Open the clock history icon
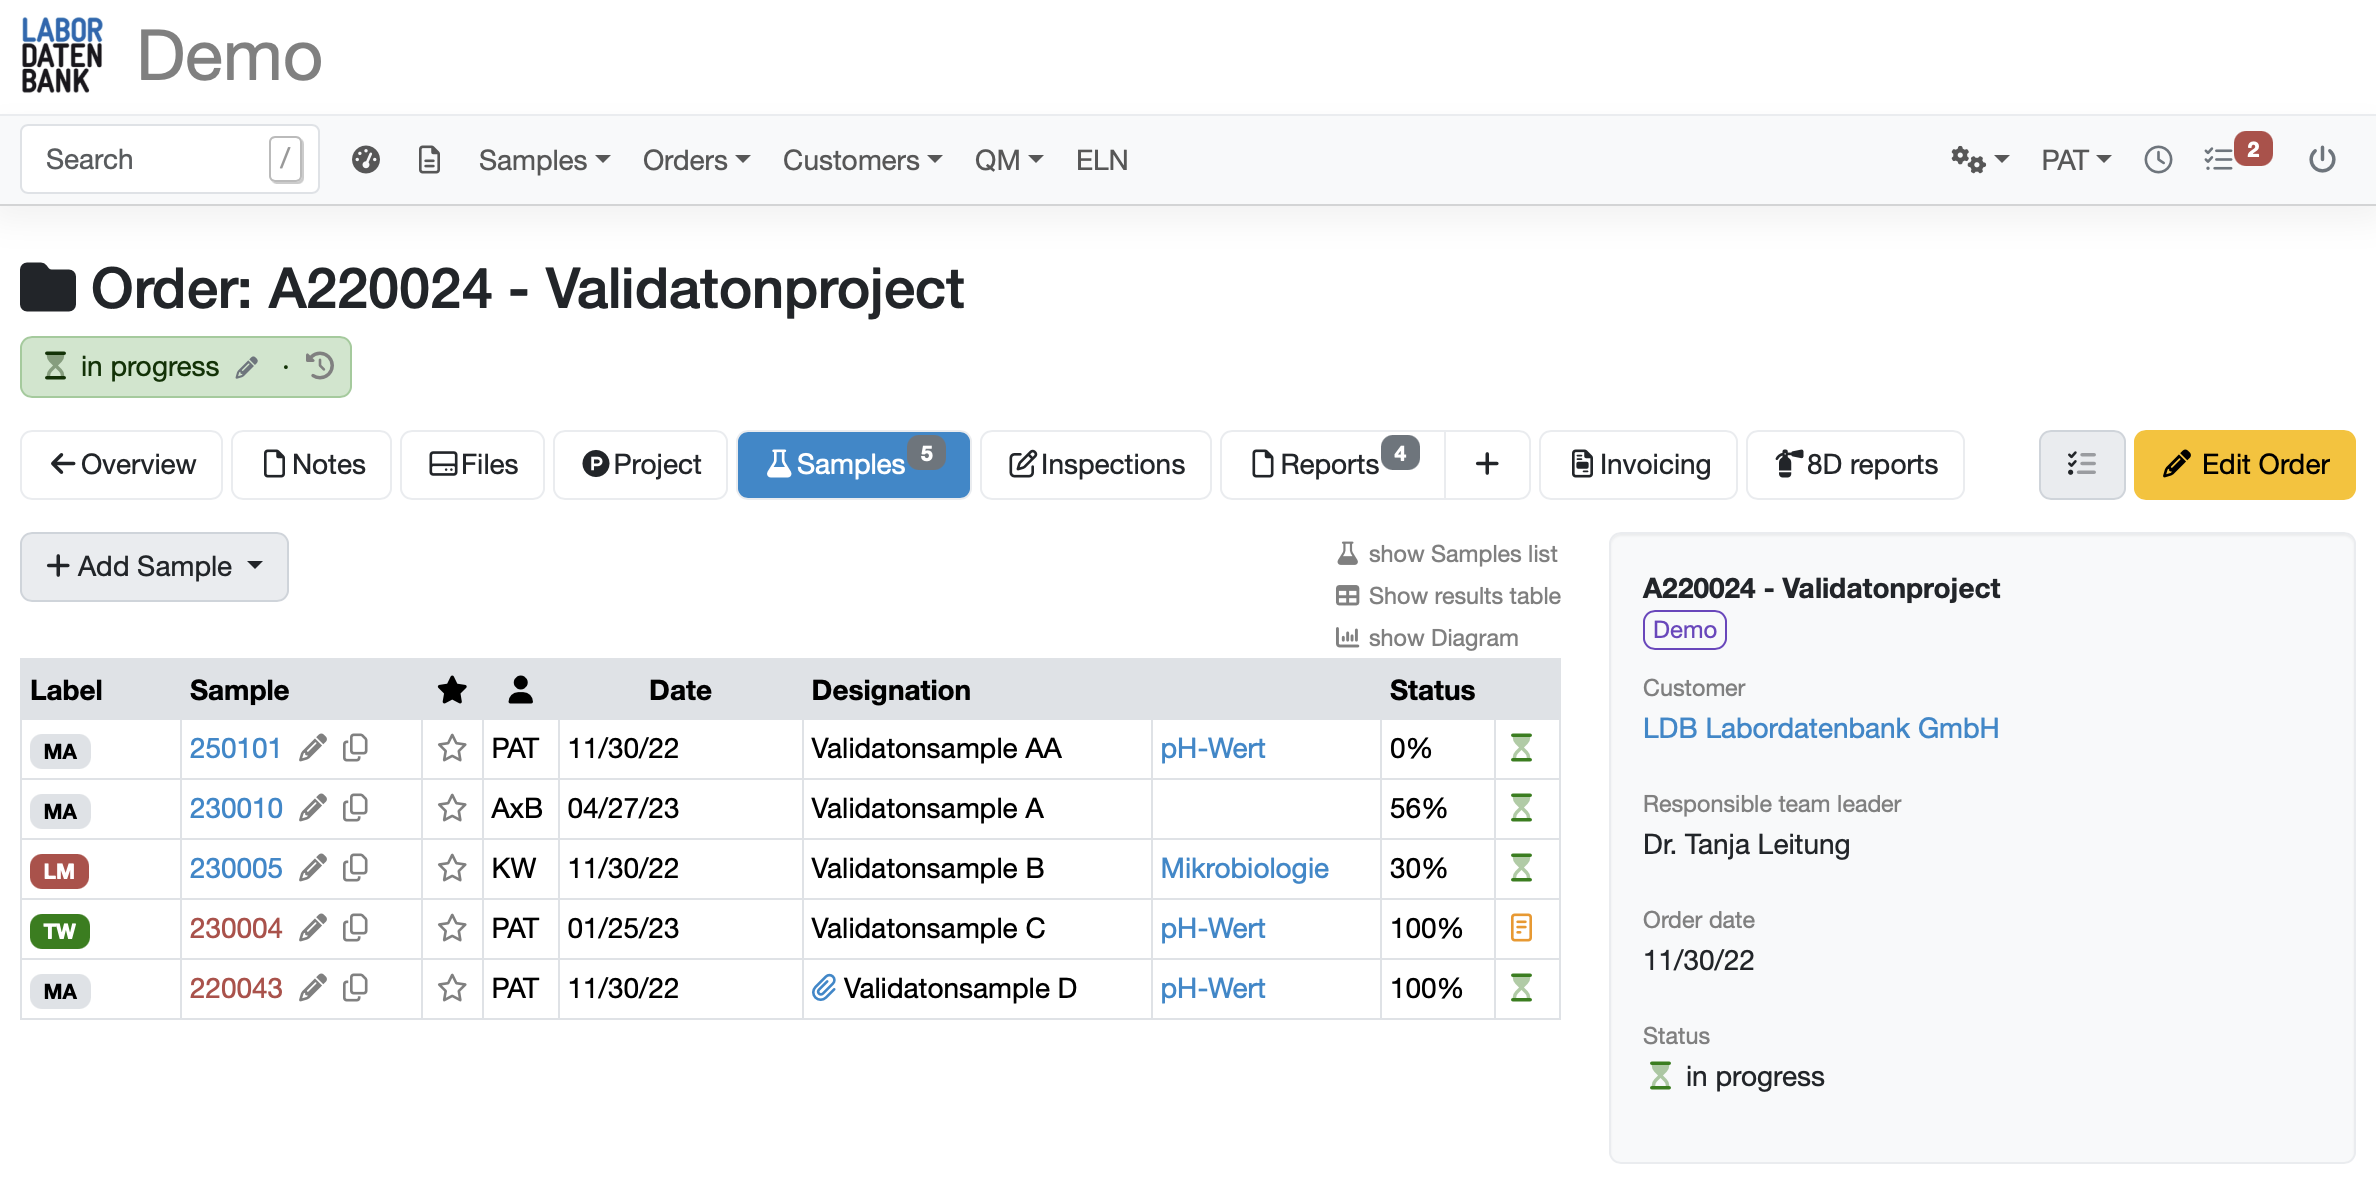2376x1186 pixels. (x=2158, y=160)
